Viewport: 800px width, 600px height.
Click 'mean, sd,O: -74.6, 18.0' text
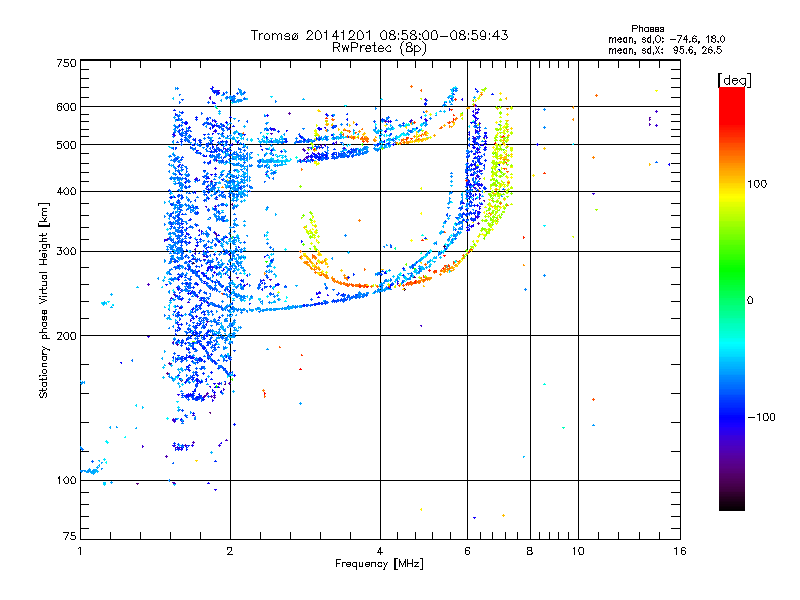pos(666,39)
